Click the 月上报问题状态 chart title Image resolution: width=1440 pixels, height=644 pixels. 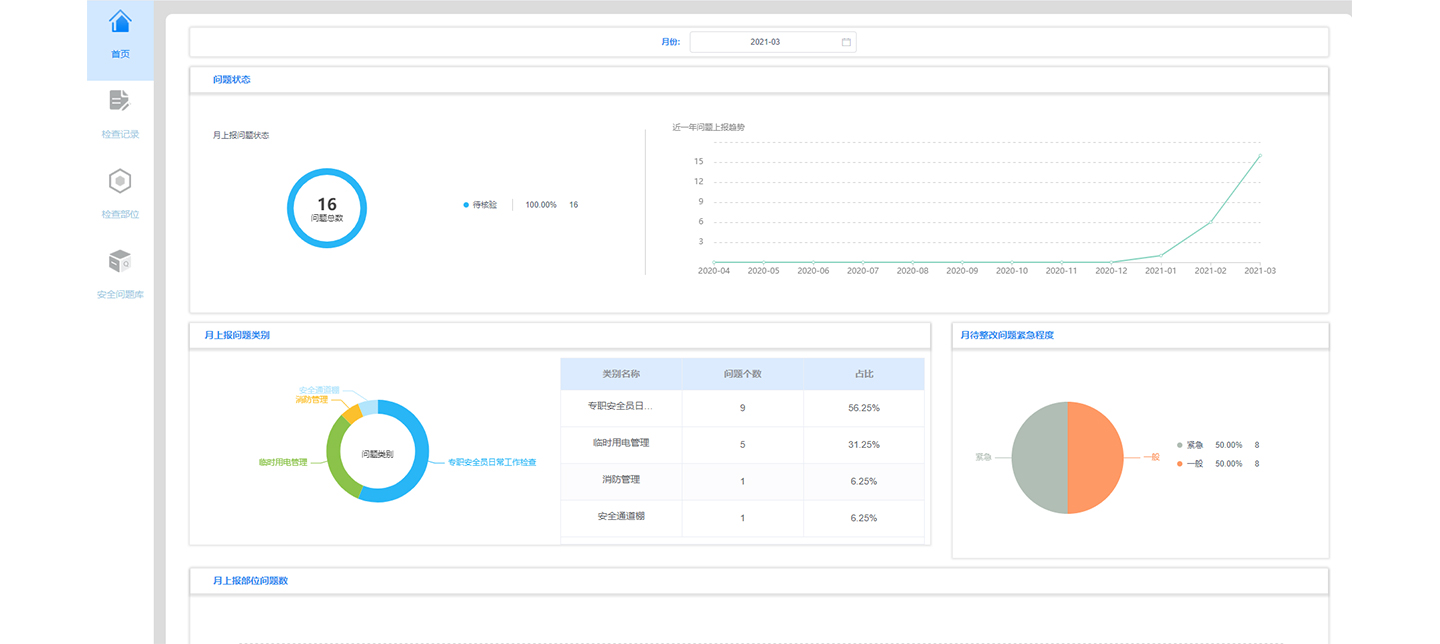pos(241,135)
